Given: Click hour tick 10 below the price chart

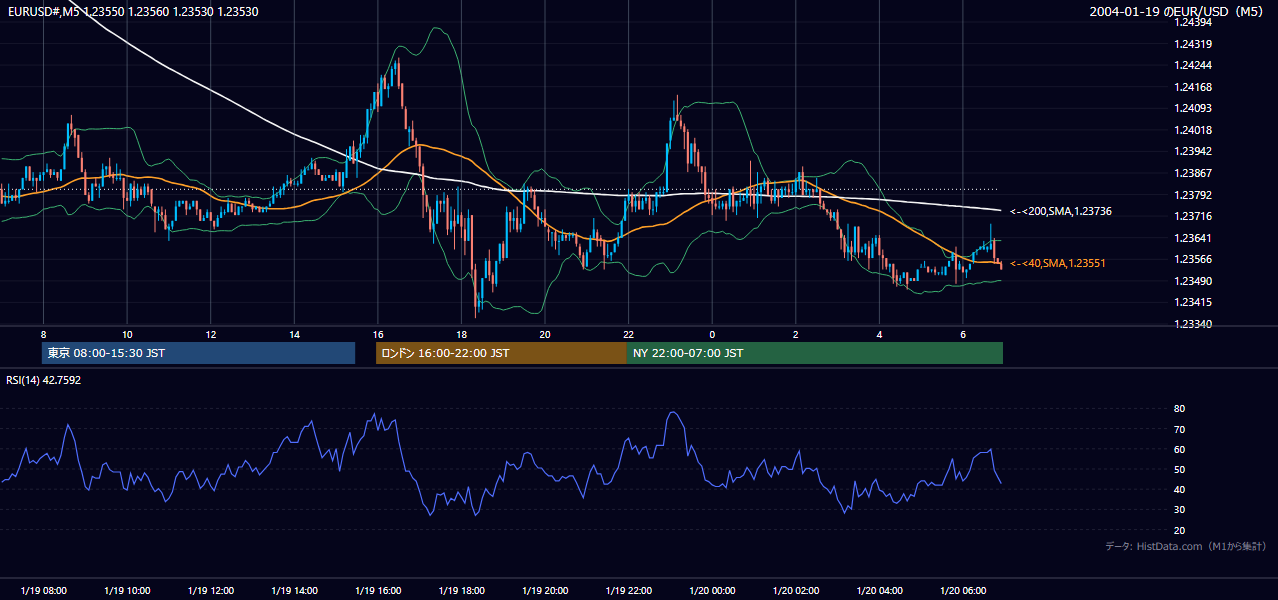Looking at the screenshot, I should click(x=127, y=334).
